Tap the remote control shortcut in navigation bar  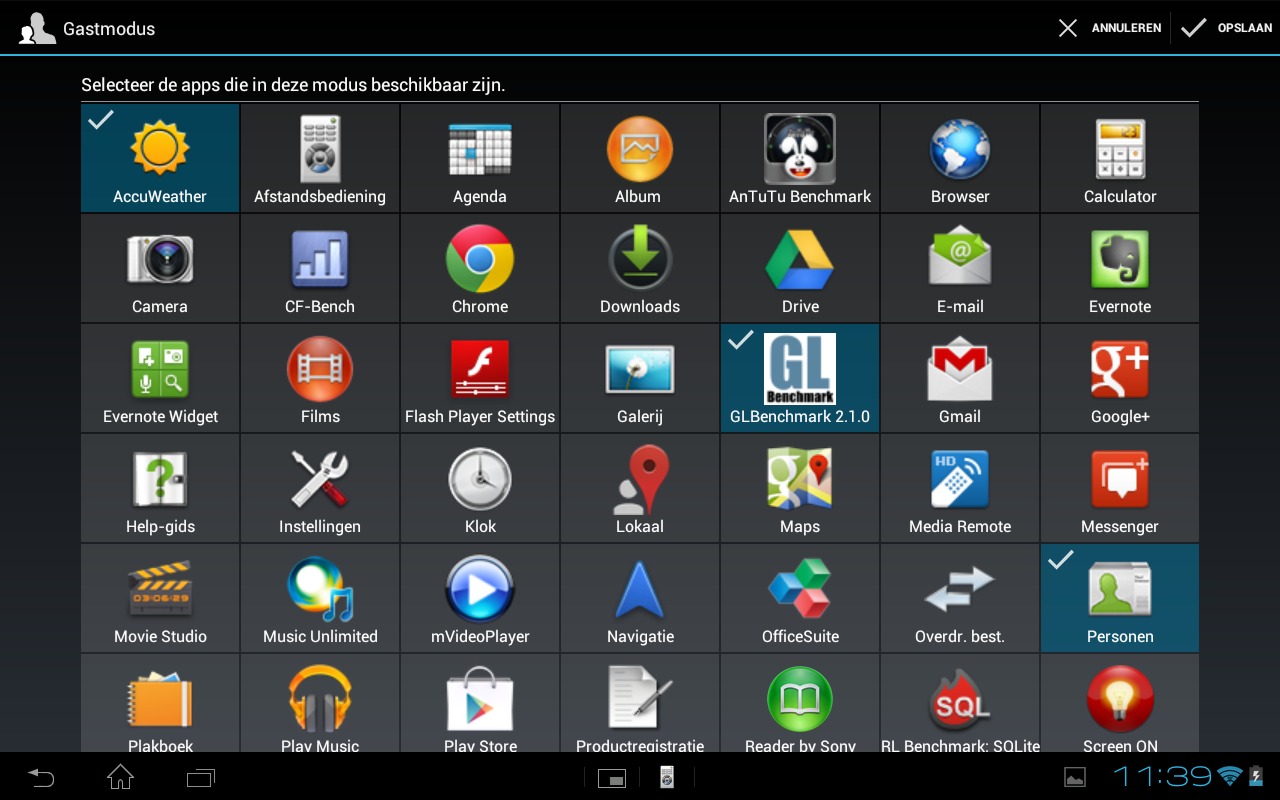point(667,777)
